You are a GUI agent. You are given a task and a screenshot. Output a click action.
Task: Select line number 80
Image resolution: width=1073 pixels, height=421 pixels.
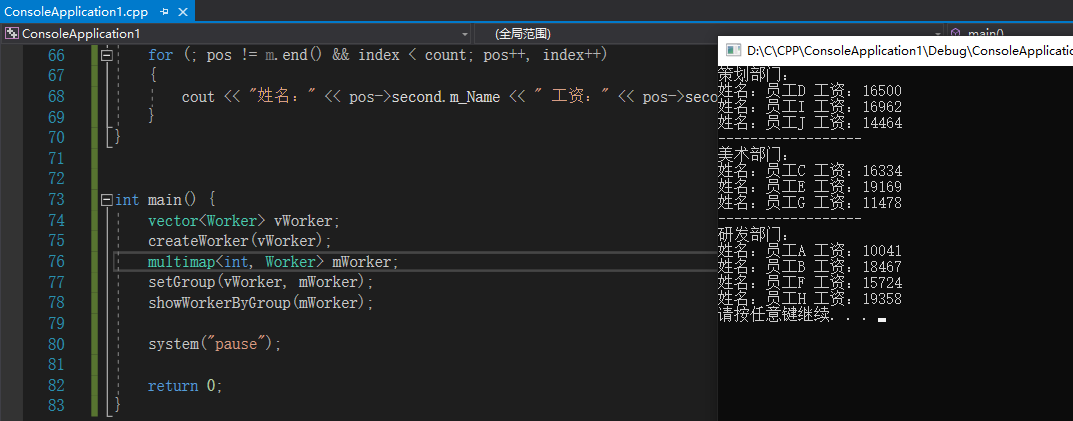coord(55,344)
